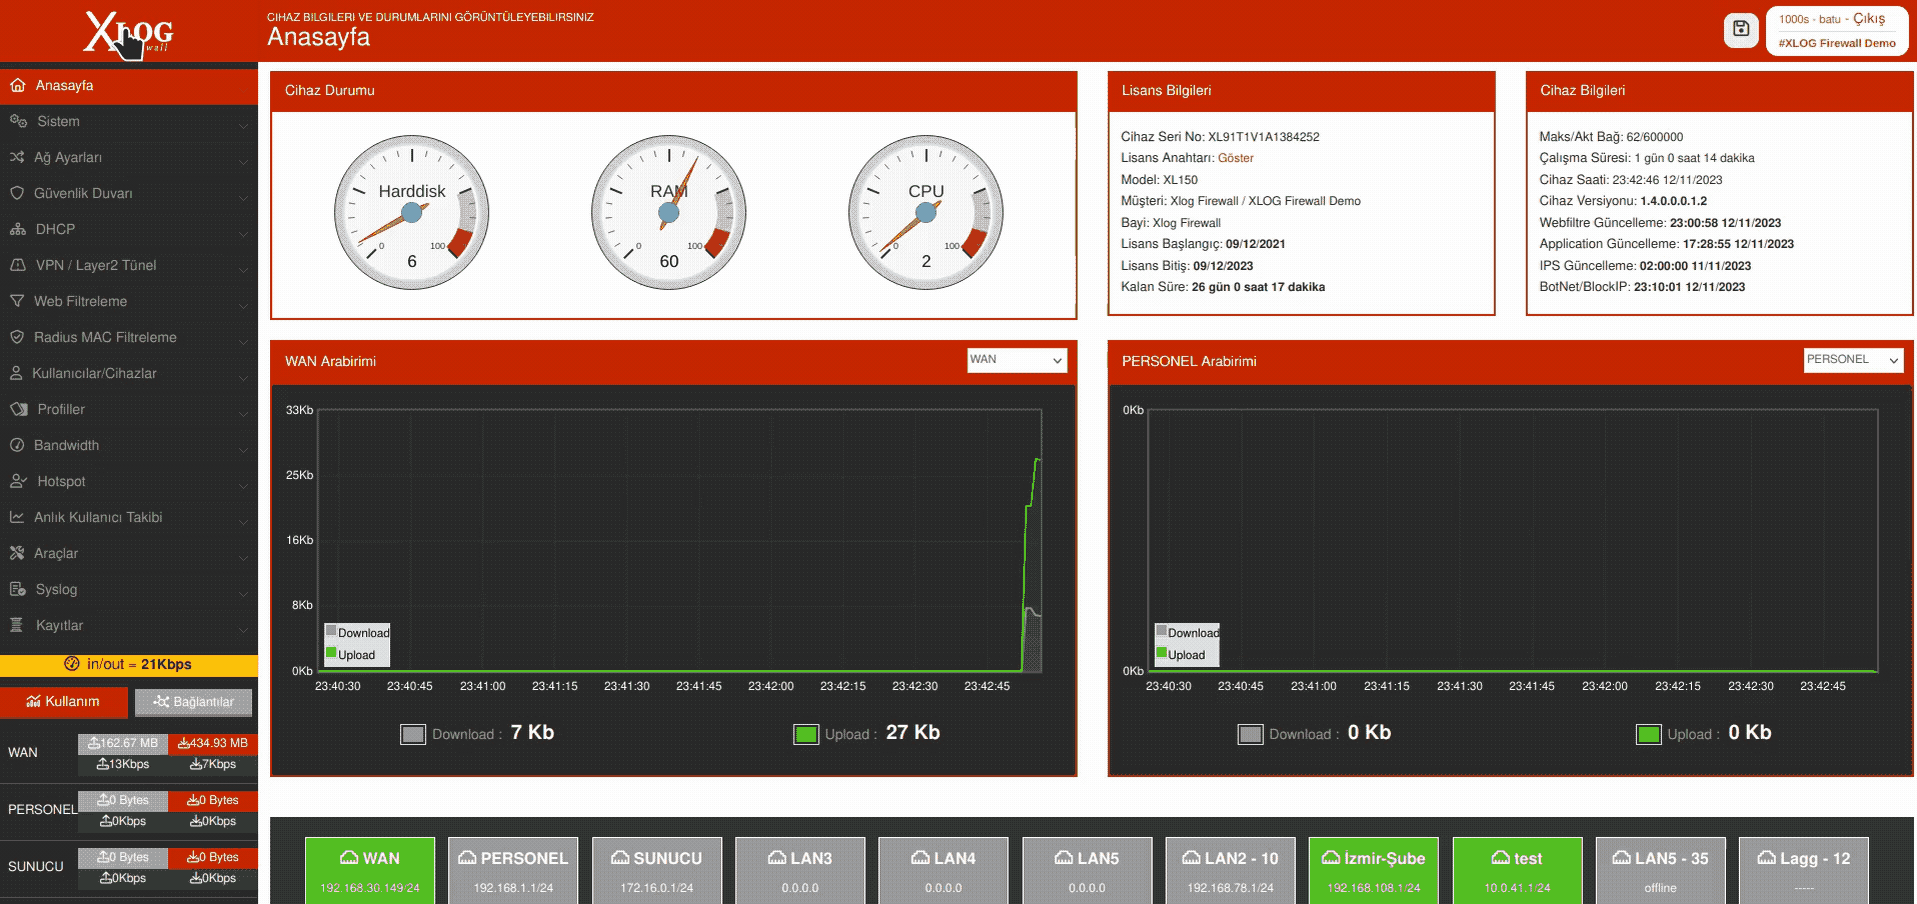Screen dimensions: 1917x904
Task: Expand the Bandwidth submenu chevron
Action: 243,449
